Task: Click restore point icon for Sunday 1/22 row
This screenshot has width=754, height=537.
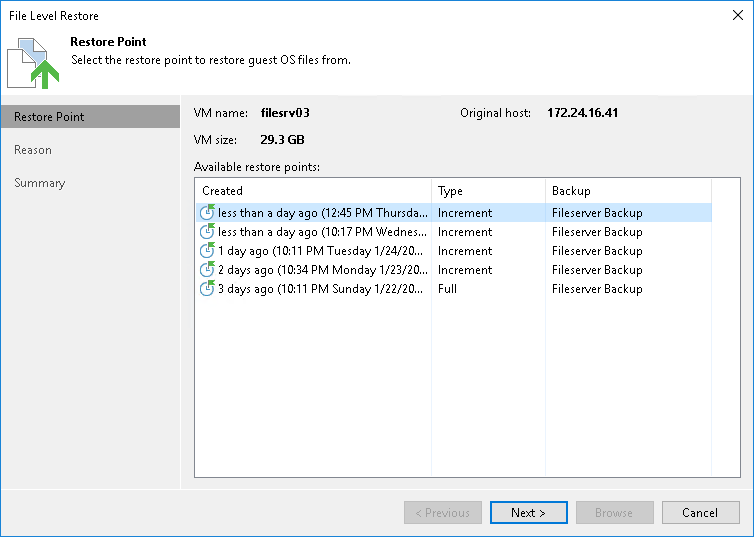Action: click(x=207, y=288)
